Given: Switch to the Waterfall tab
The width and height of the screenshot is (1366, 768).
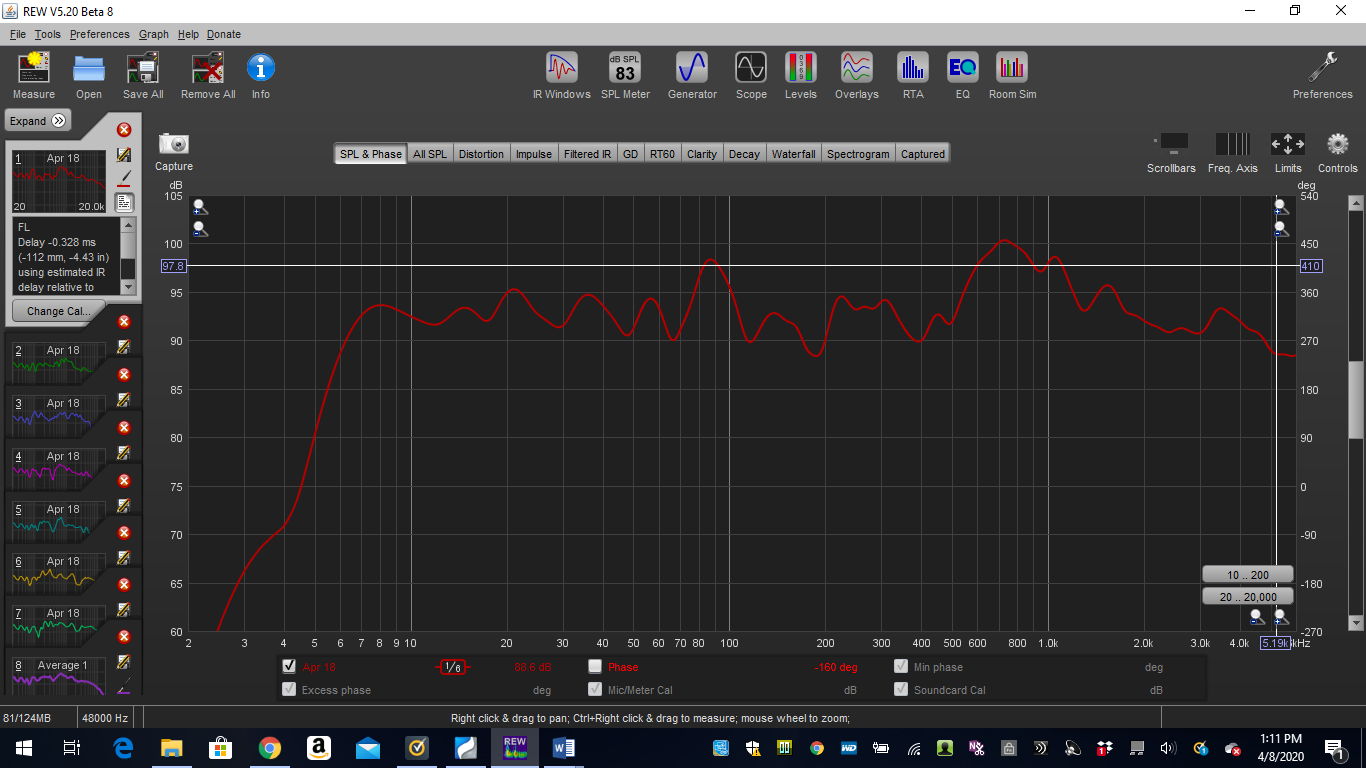Looking at the screenshot, I should coord(793,154).
